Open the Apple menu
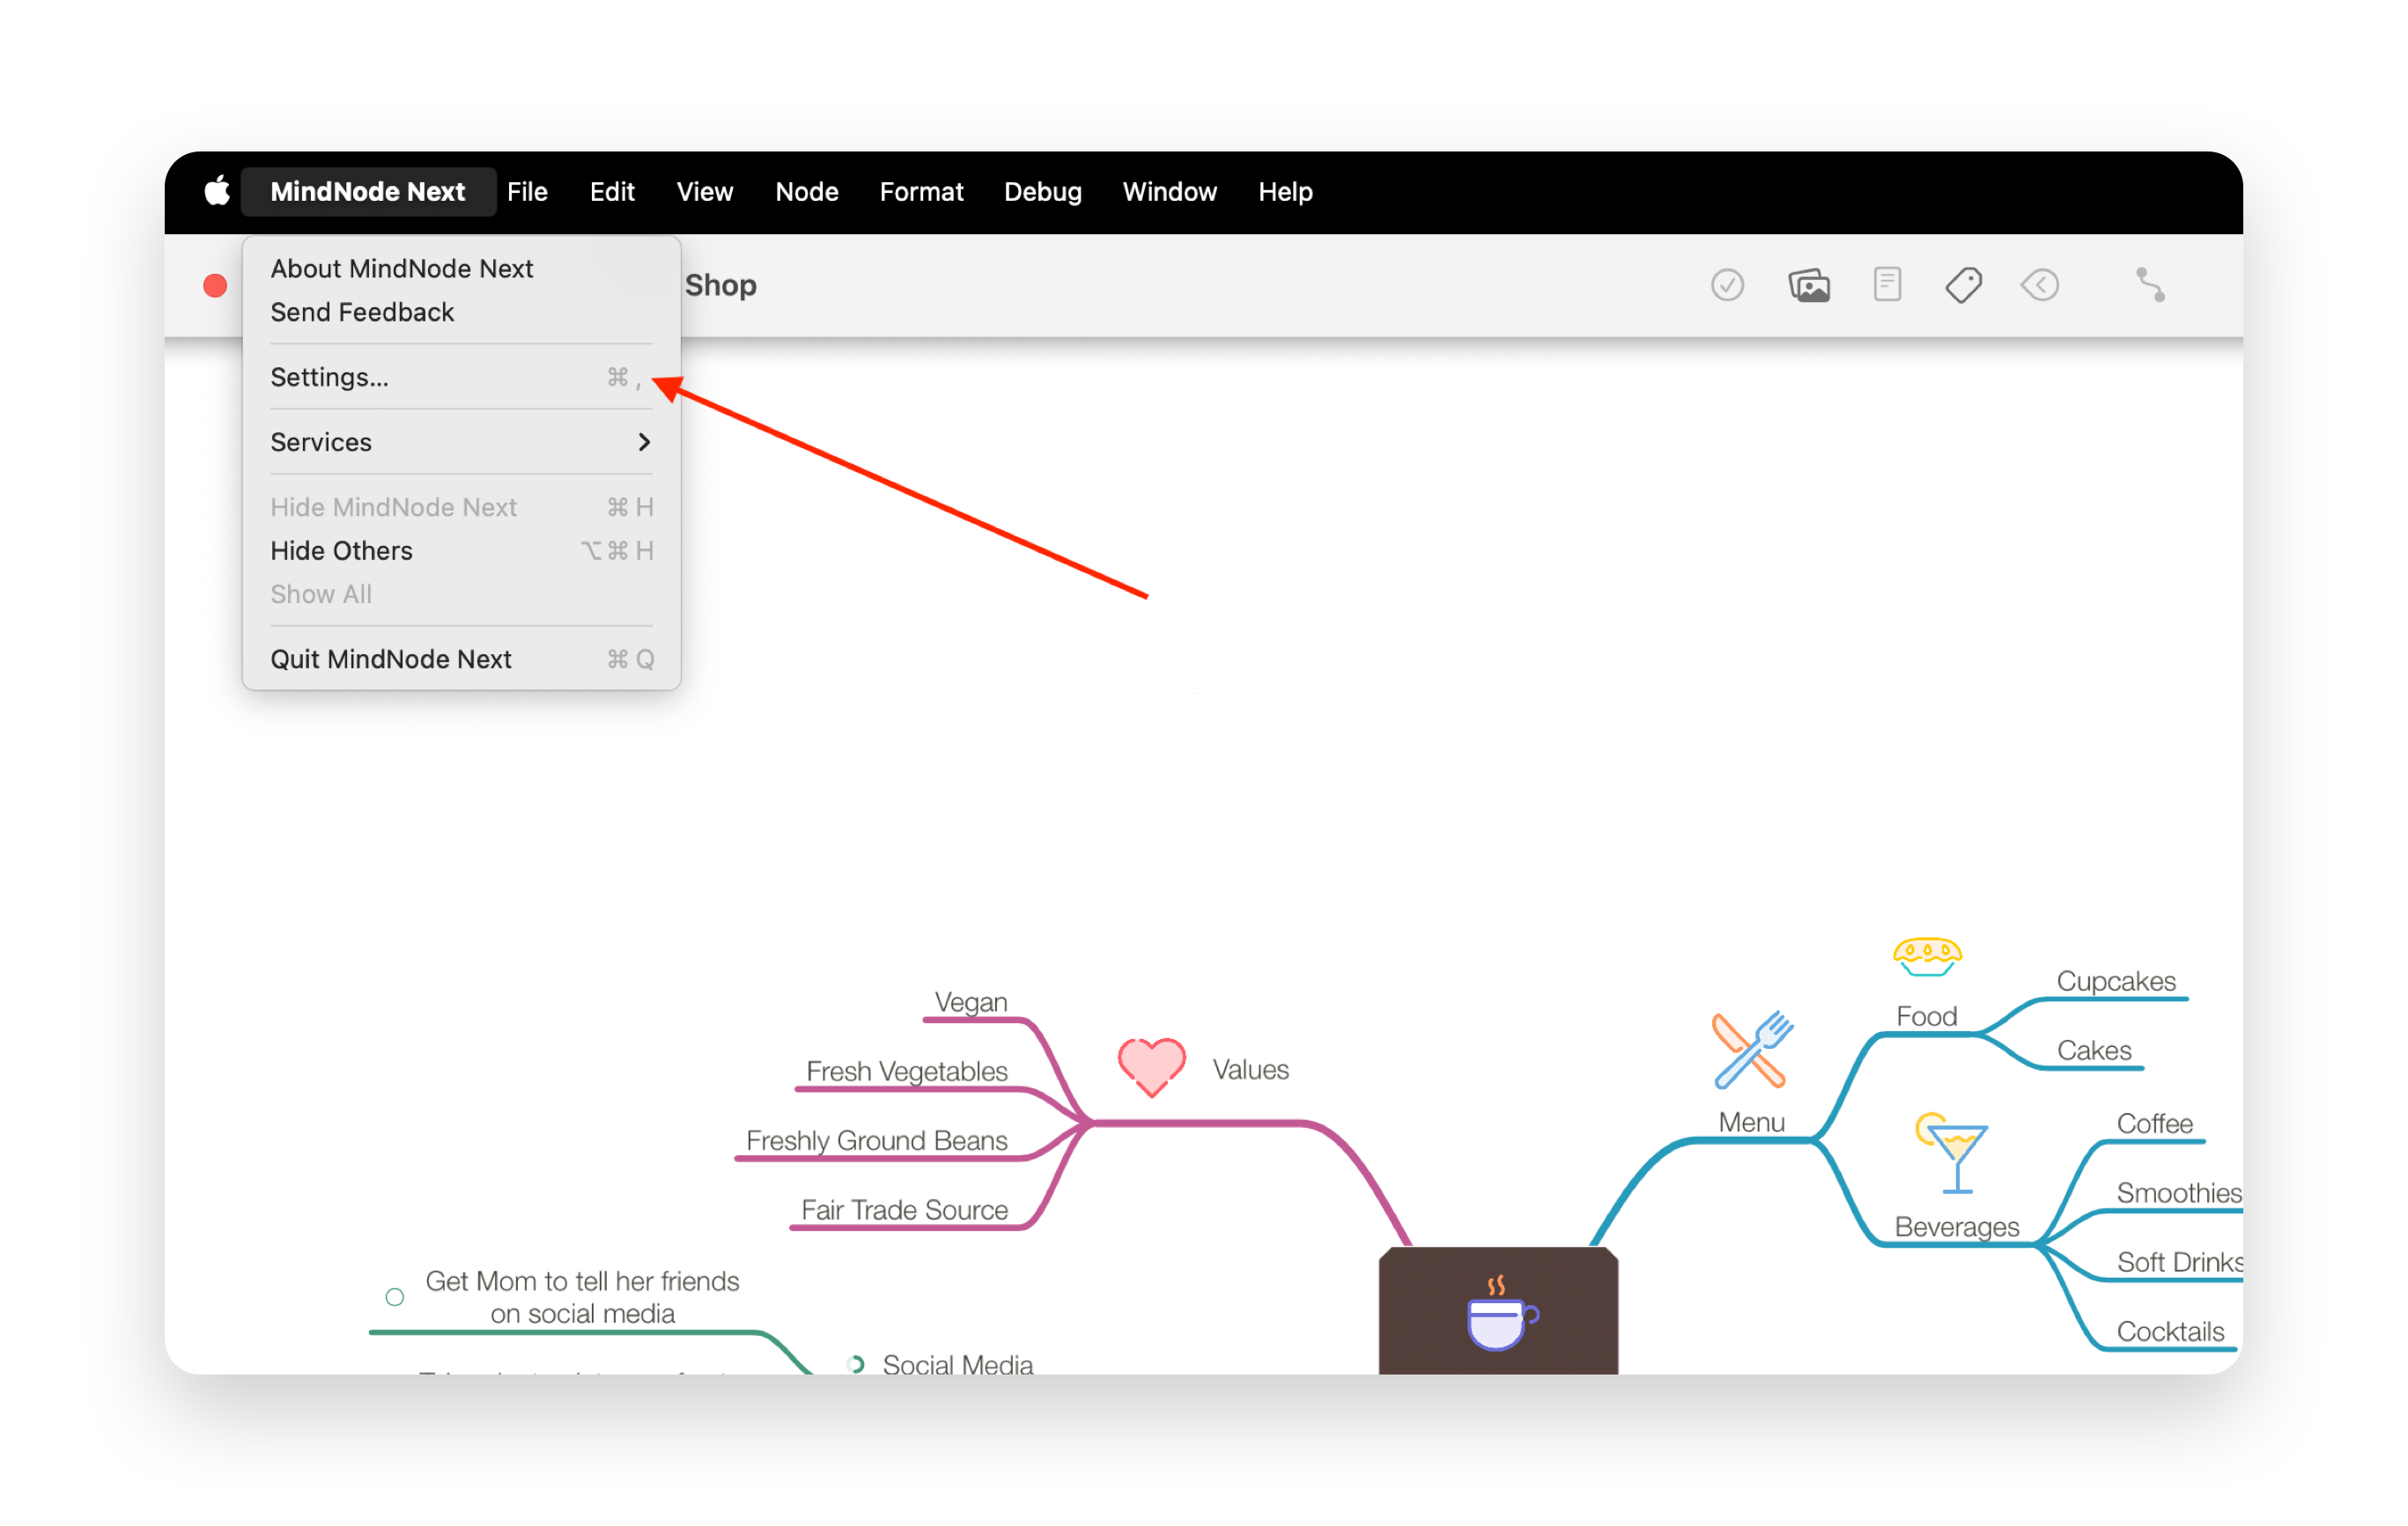Screen dimensions: 2408x1526 pyautogui.click(x=217, y=191)
